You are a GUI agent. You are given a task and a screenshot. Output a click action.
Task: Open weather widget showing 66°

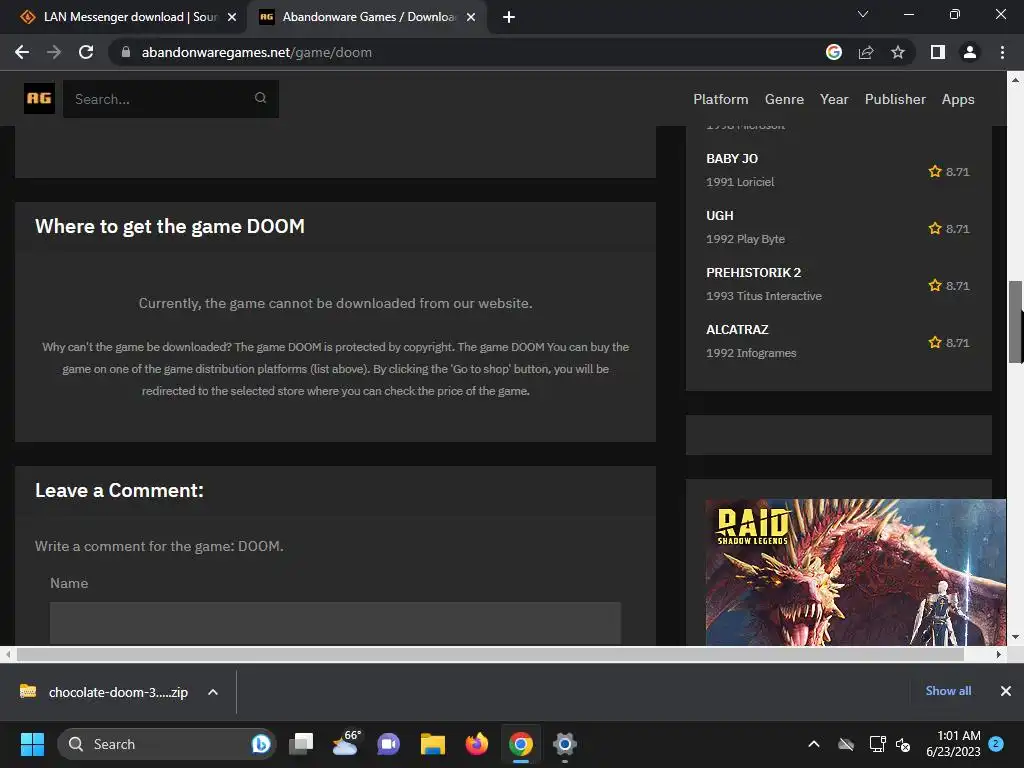pos(345,744)
